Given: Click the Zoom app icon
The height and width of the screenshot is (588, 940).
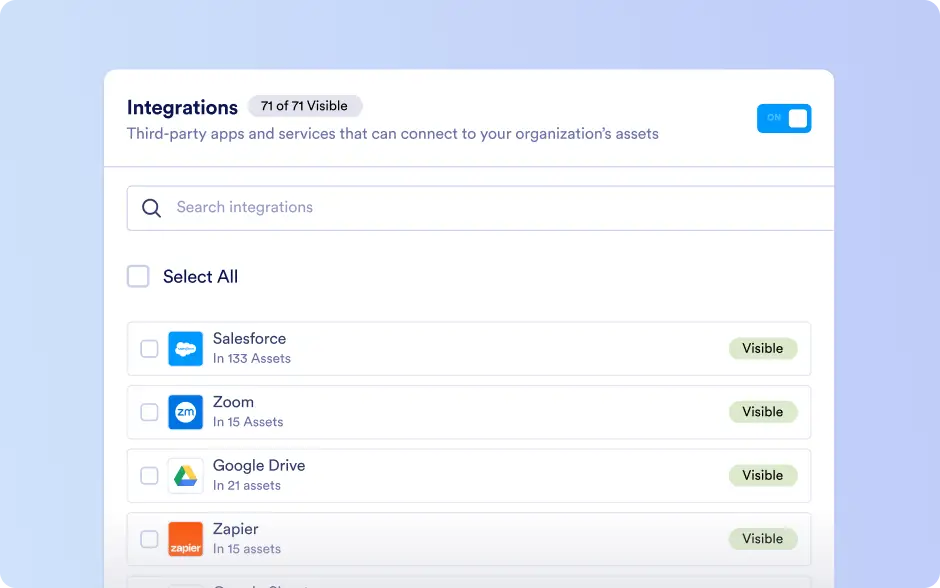Looking at the screenshot, I should pyautogui.click(x=185, y=412).
